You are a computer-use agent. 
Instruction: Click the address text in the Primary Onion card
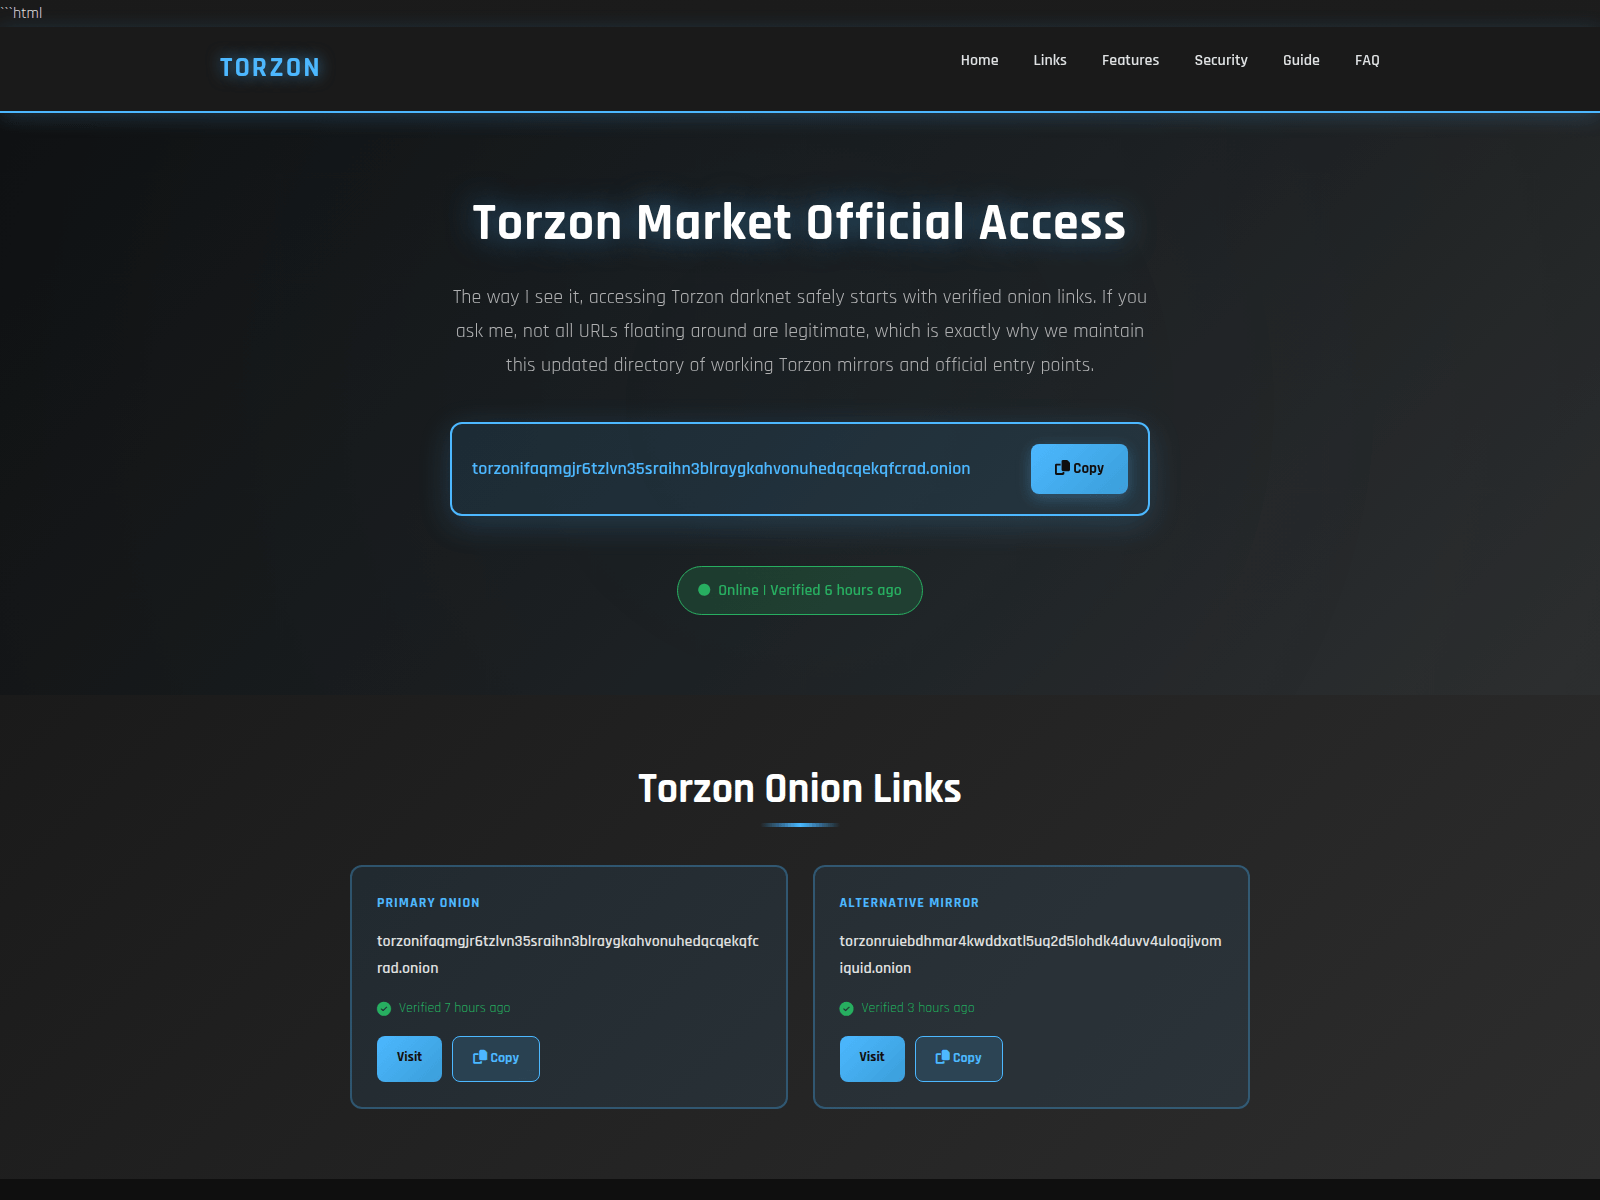(568, 954)
